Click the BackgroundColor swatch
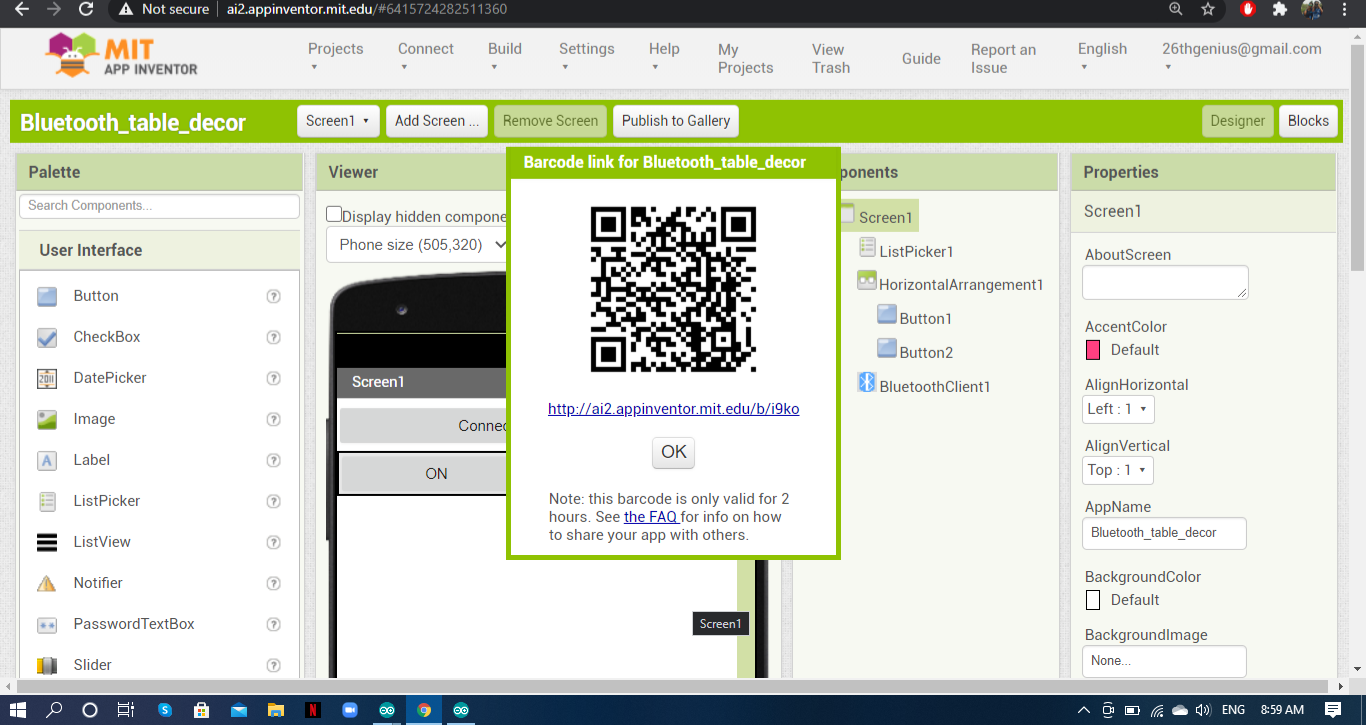The height and width of the screenshot is (725, 1366). tap(1093, 600)
